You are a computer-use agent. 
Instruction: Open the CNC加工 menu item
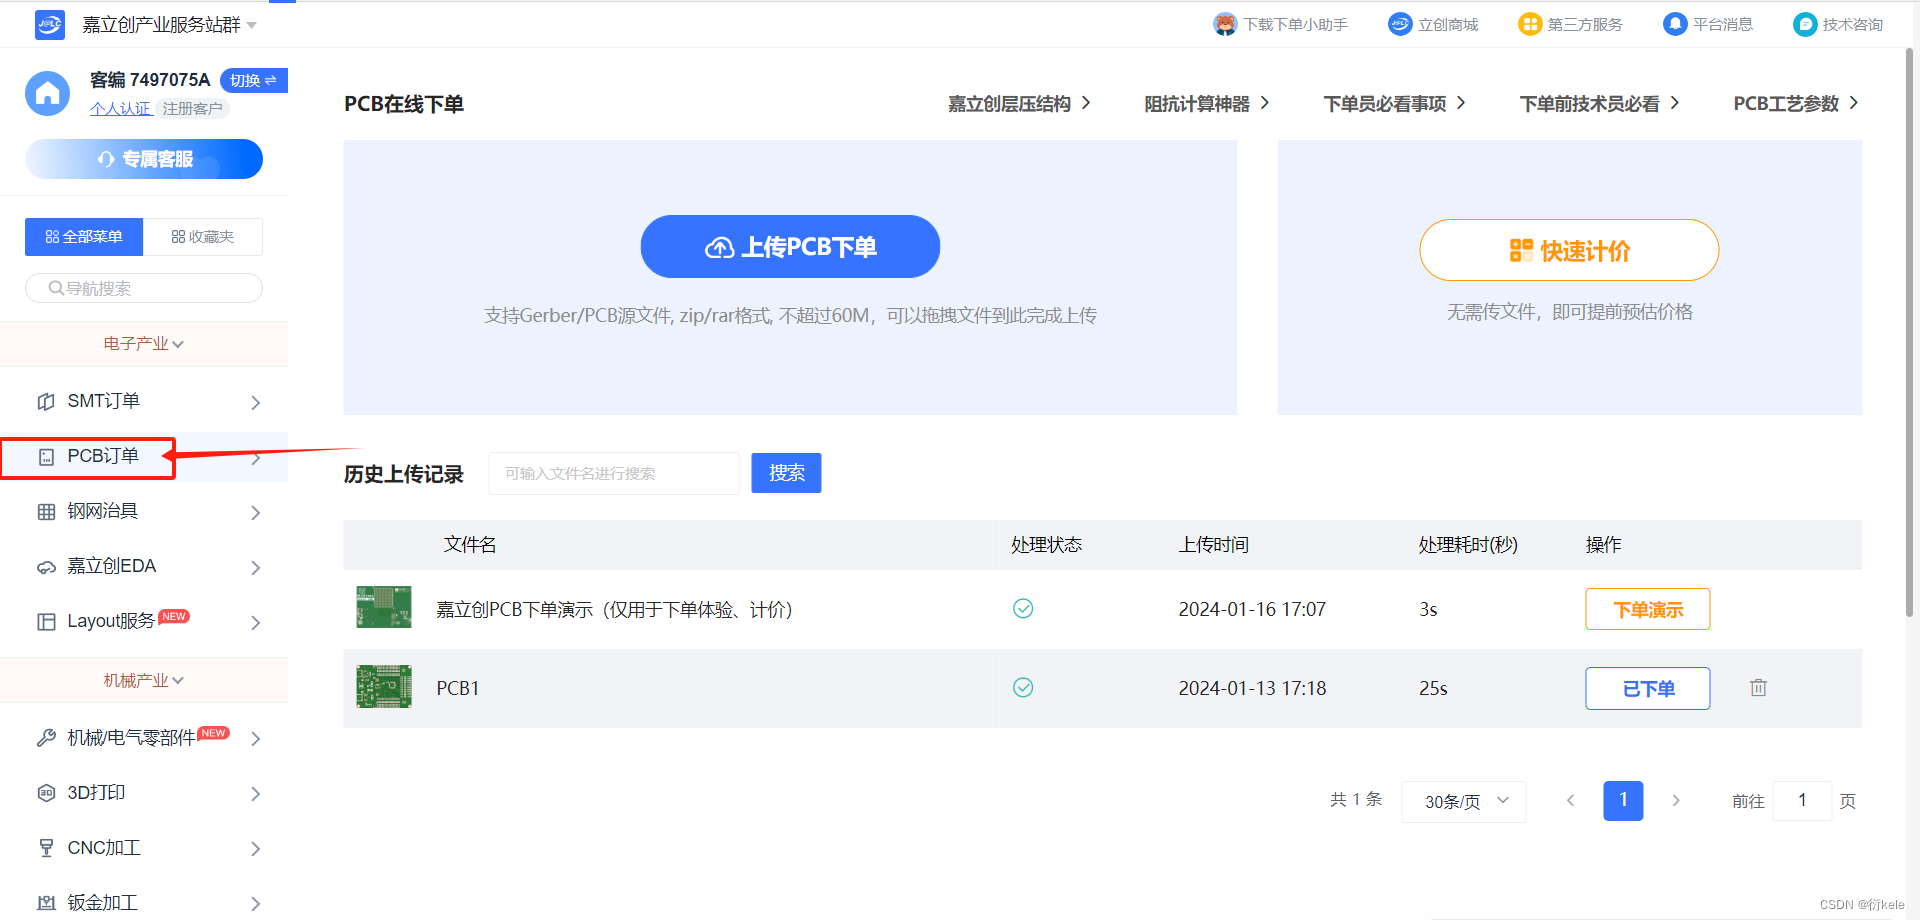[144, 848]
